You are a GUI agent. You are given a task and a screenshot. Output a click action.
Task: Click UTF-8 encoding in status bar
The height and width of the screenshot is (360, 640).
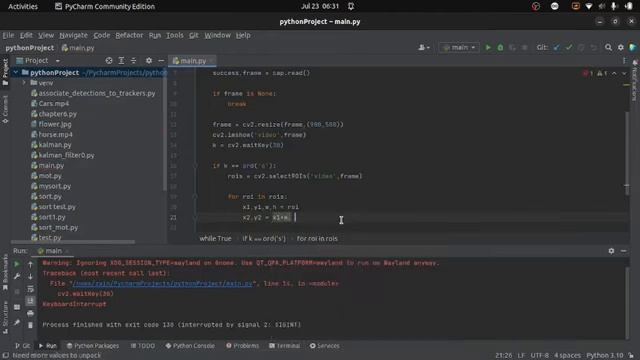click(x=540, y=356)
